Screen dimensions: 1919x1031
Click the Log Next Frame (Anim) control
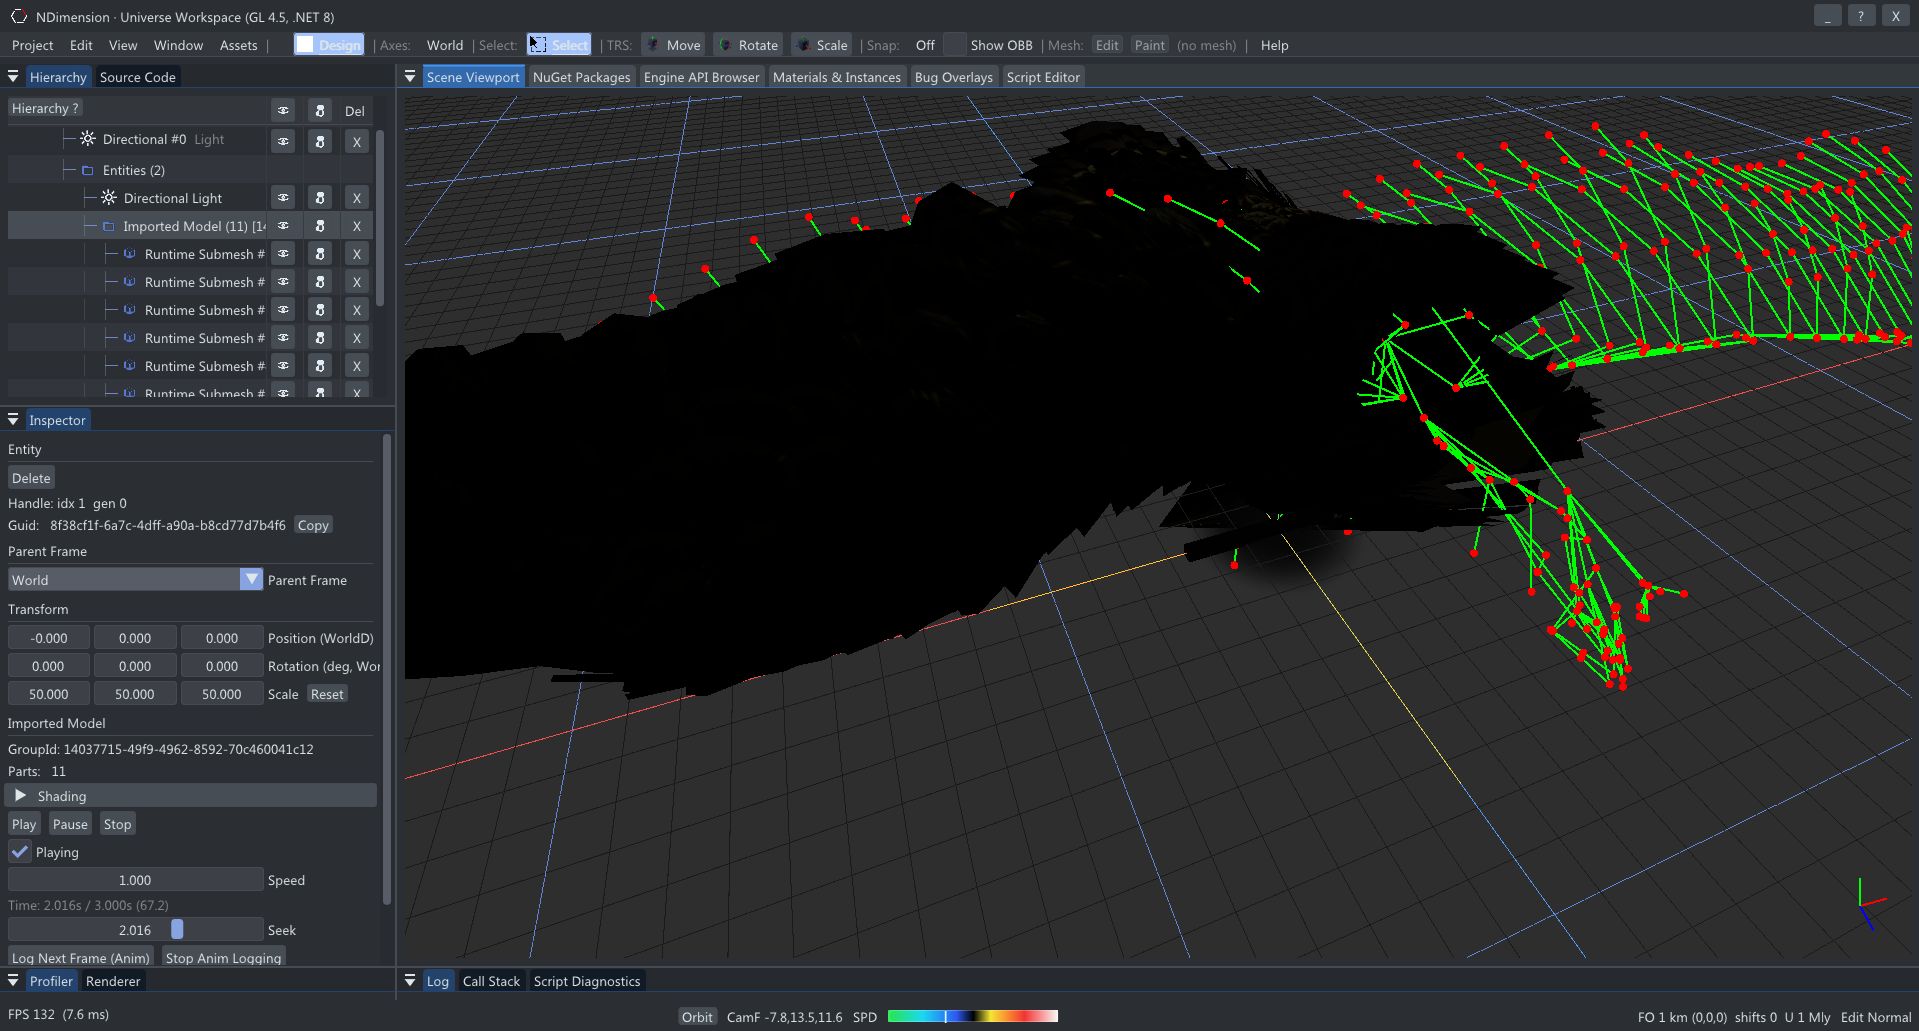coord(80,957)
